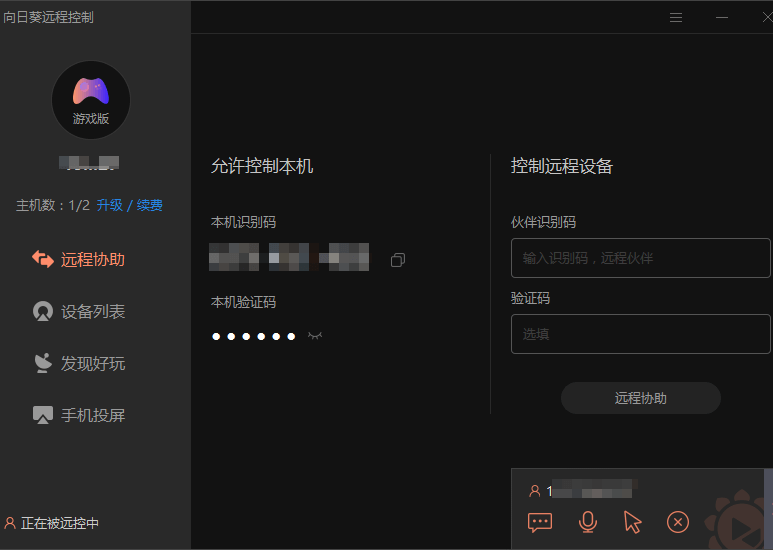The height and width of the screenshot is (550, 773).
Task: Open the 发现好玩 sidebar tab
Action: click(78, 363)
